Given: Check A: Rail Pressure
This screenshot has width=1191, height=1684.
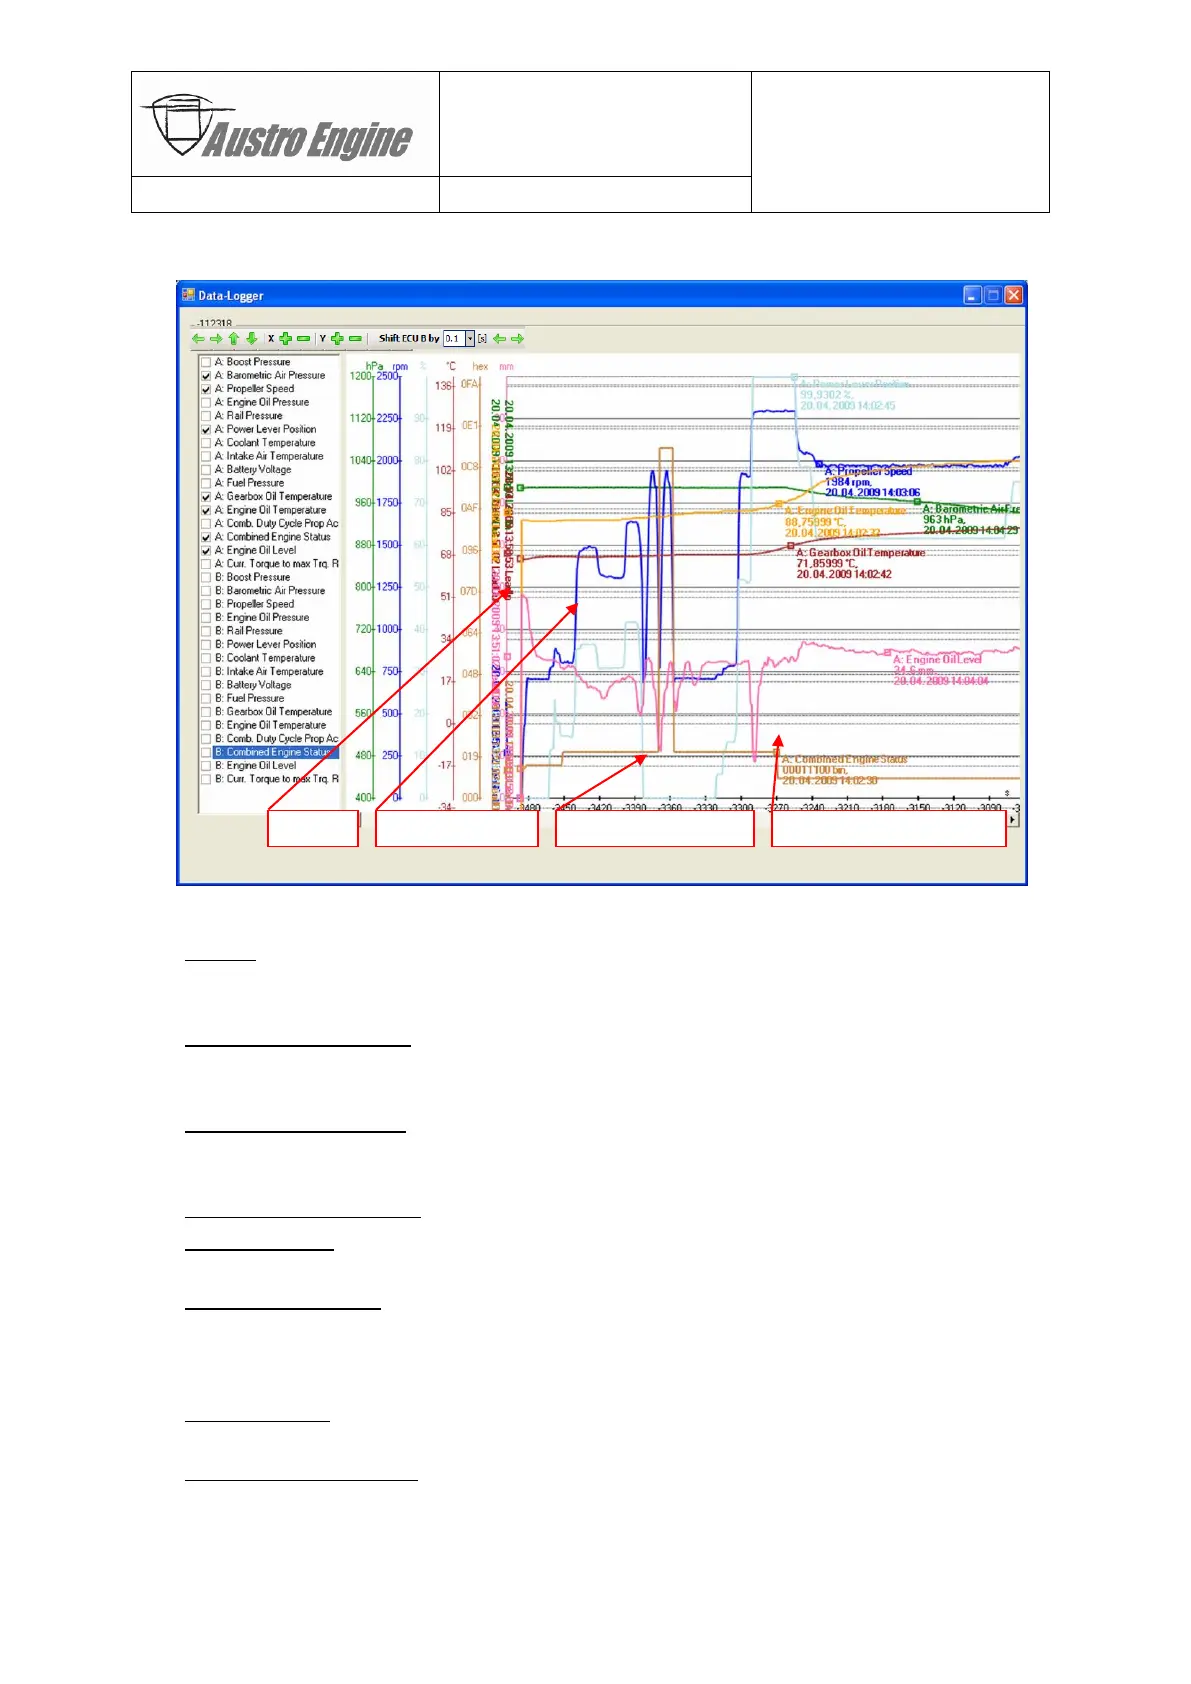Looking at the screenshot, I should [206, 416].
